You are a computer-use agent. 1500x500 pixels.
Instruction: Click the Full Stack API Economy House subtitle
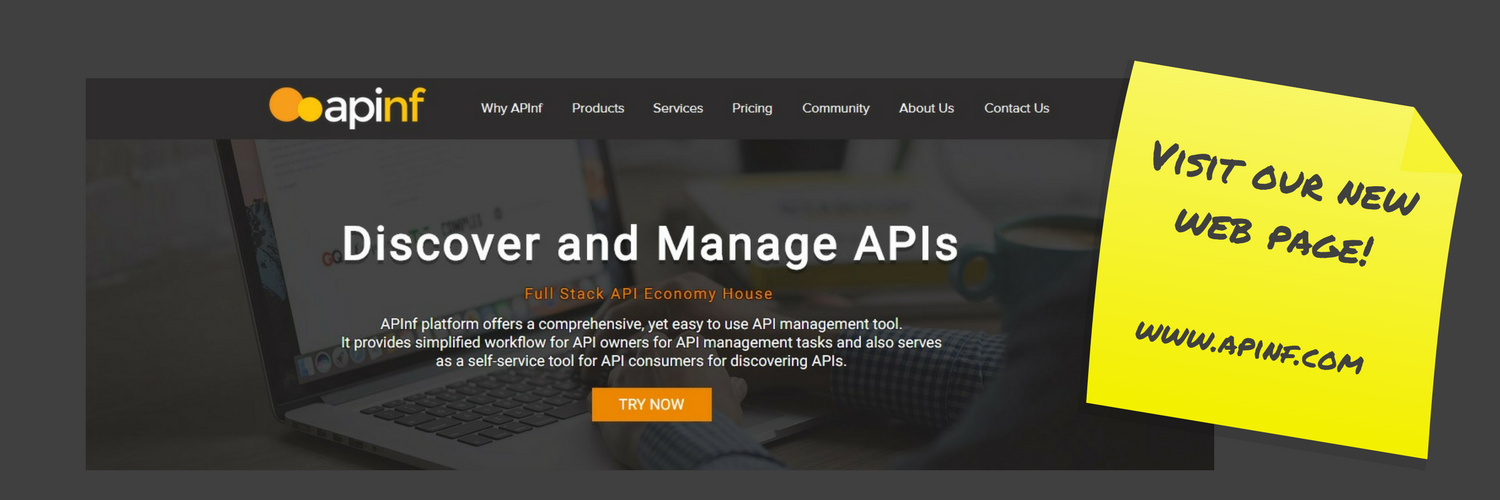pos(649,294)
